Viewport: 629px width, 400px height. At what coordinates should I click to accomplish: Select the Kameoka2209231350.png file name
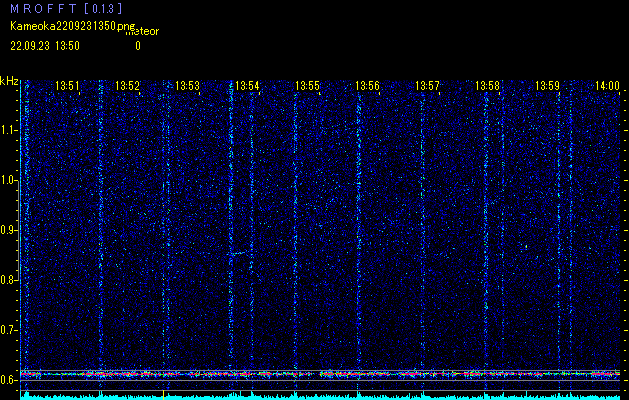point(73,26)
